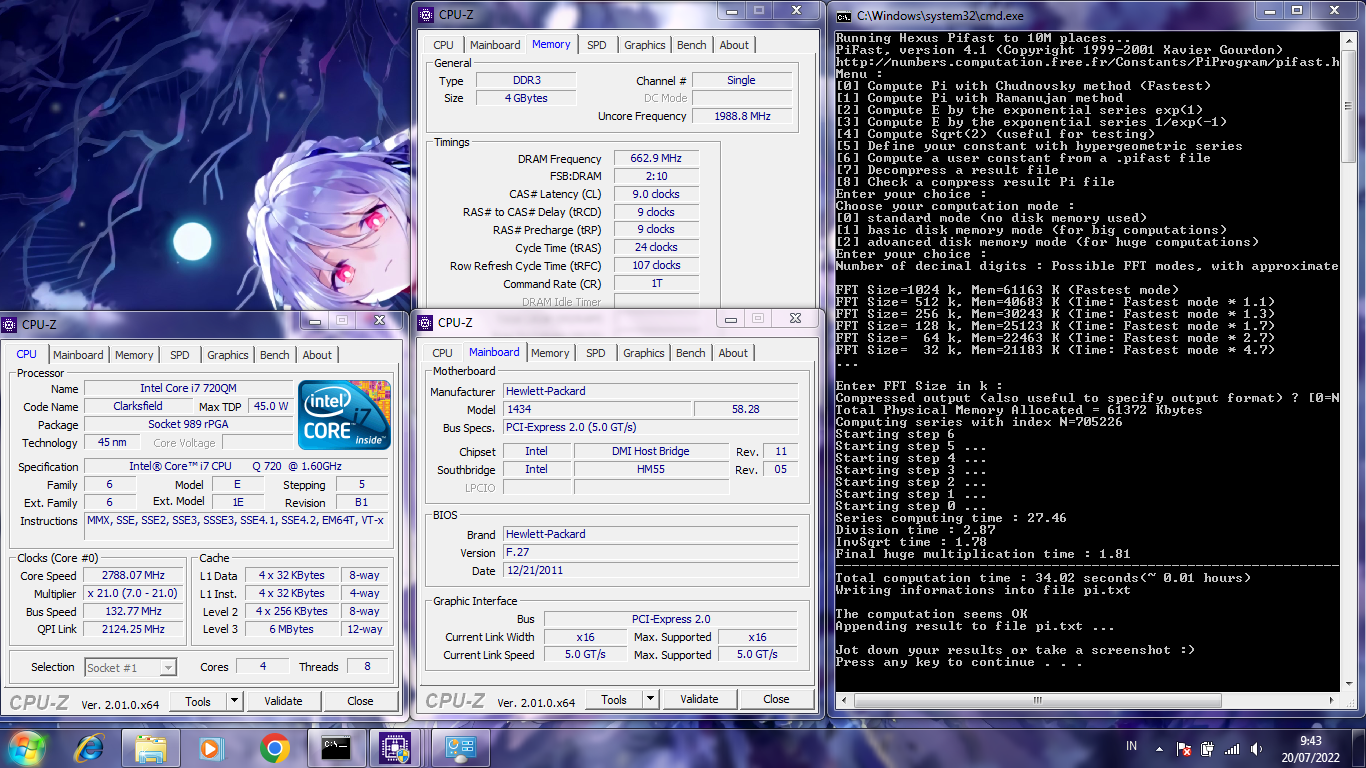Click the network signal tray icon
Viewport: 1366px width, 768px height.
pos(1231,748)
